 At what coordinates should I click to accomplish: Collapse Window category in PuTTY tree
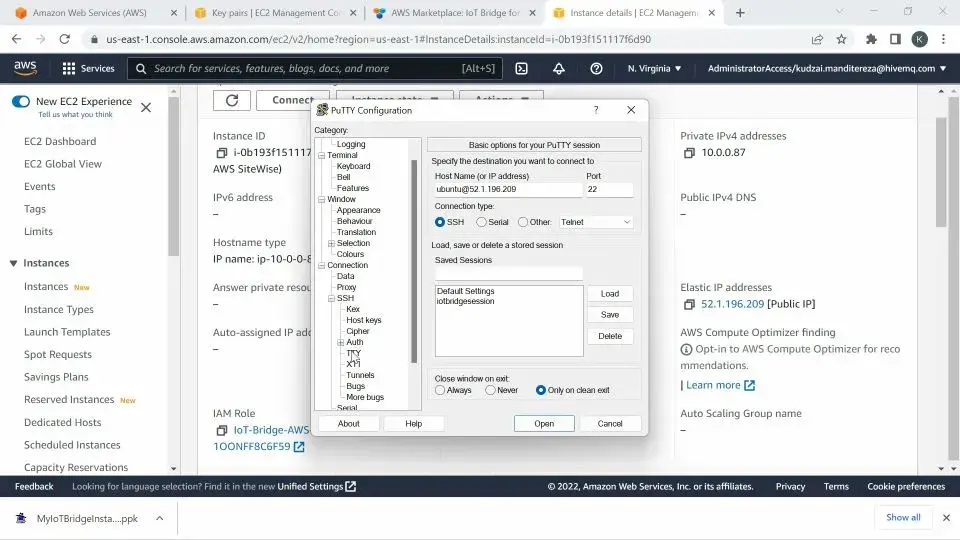[x=321, y=200]
